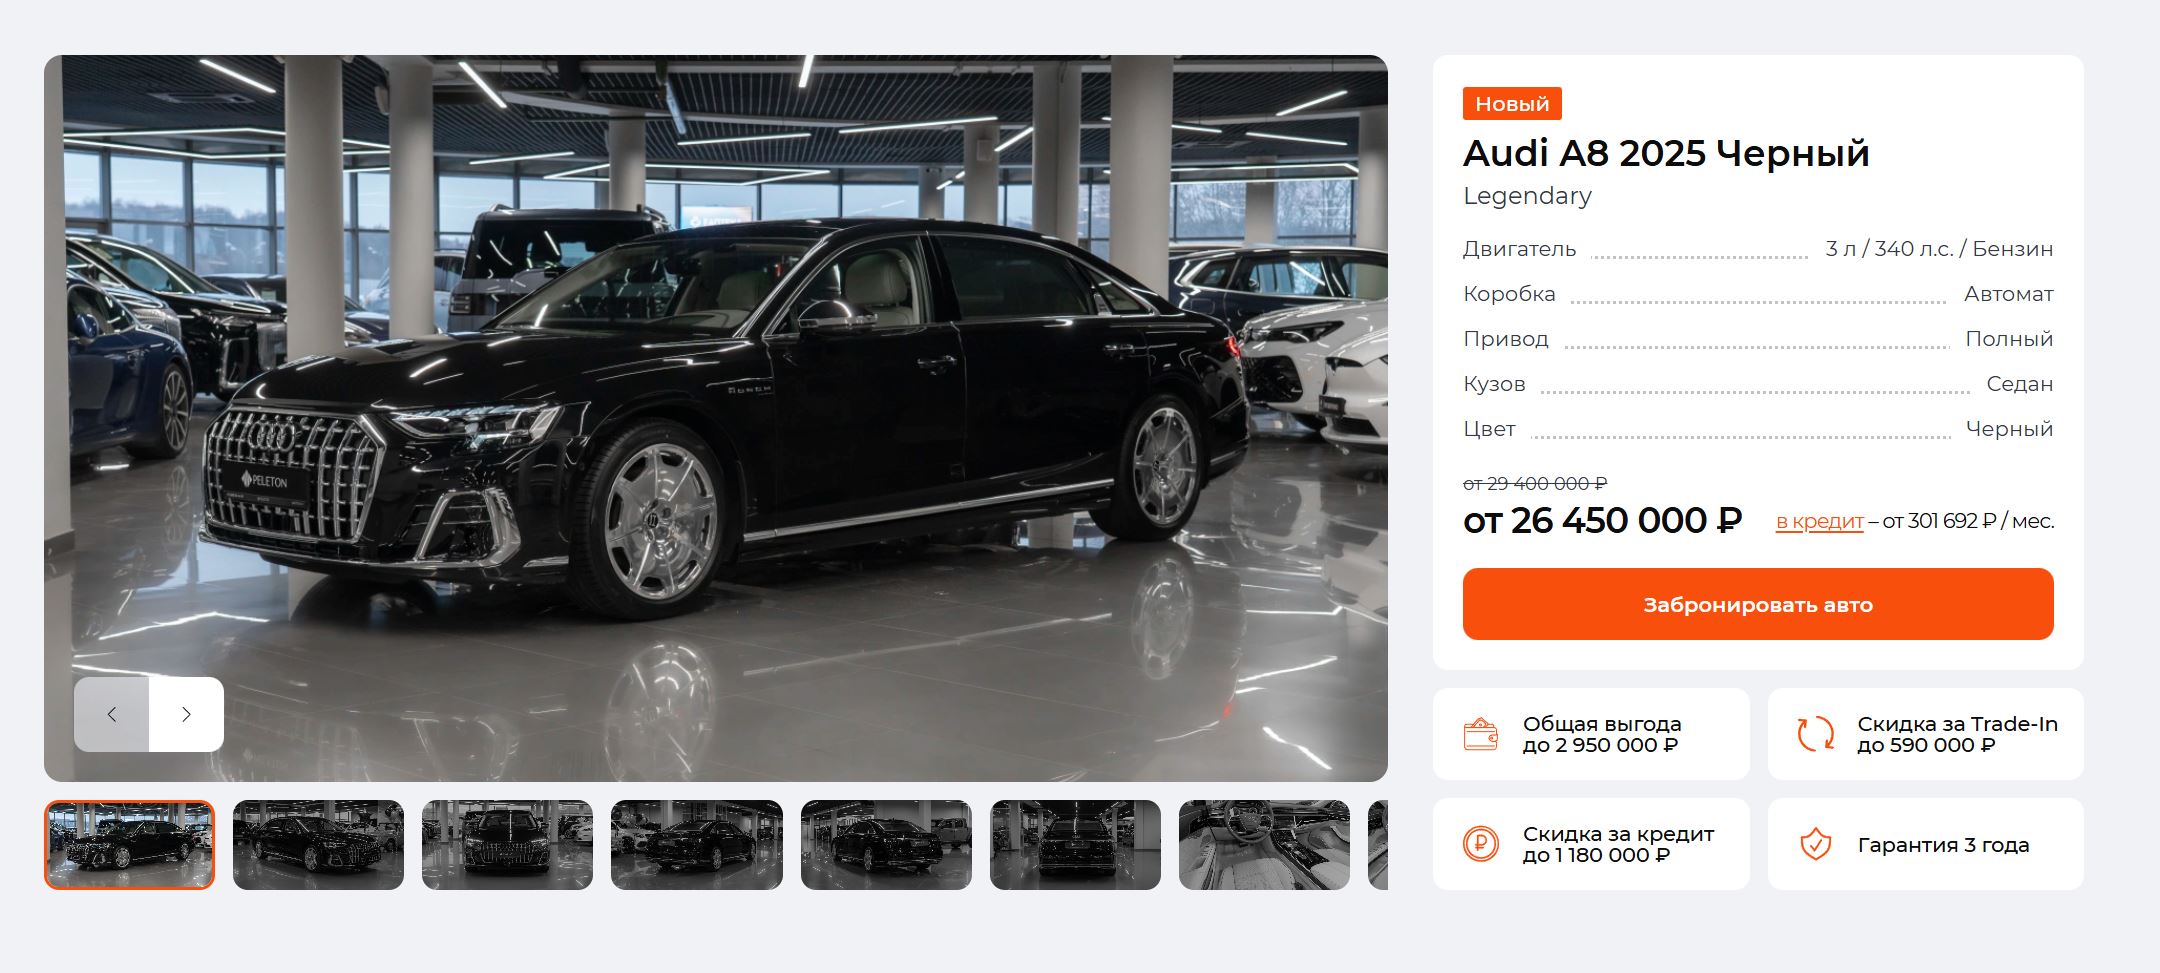Image resolution: width=2160 pixels, height=973 pixels.
Task: Click "Скидка за Trade-In" card
Action: (1926, 734)
